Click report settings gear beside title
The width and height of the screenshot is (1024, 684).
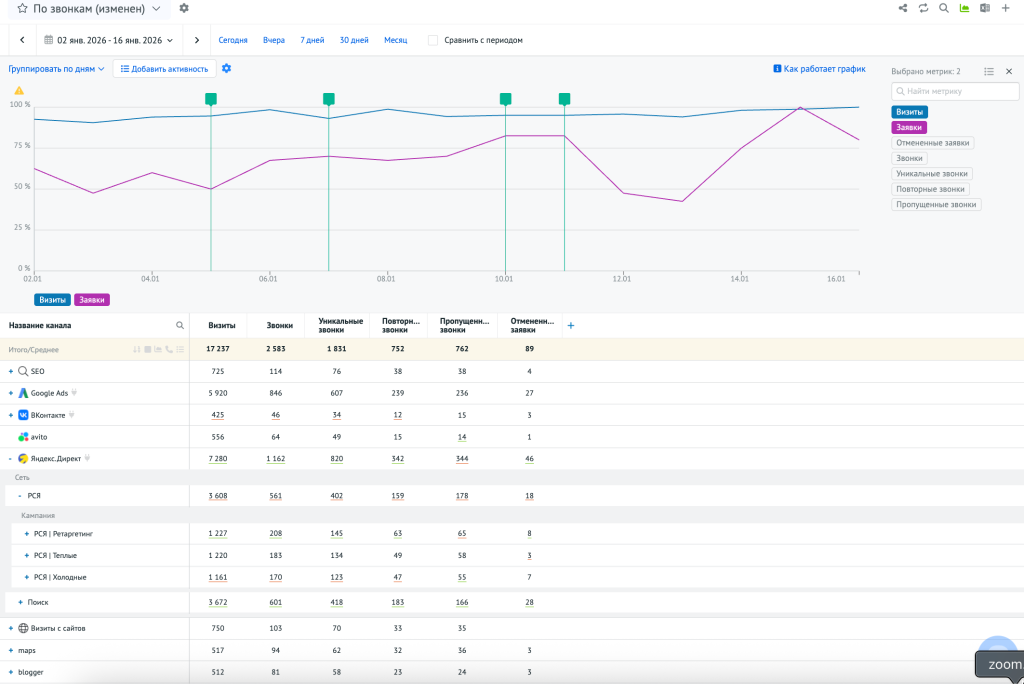(x=183, y=8)
